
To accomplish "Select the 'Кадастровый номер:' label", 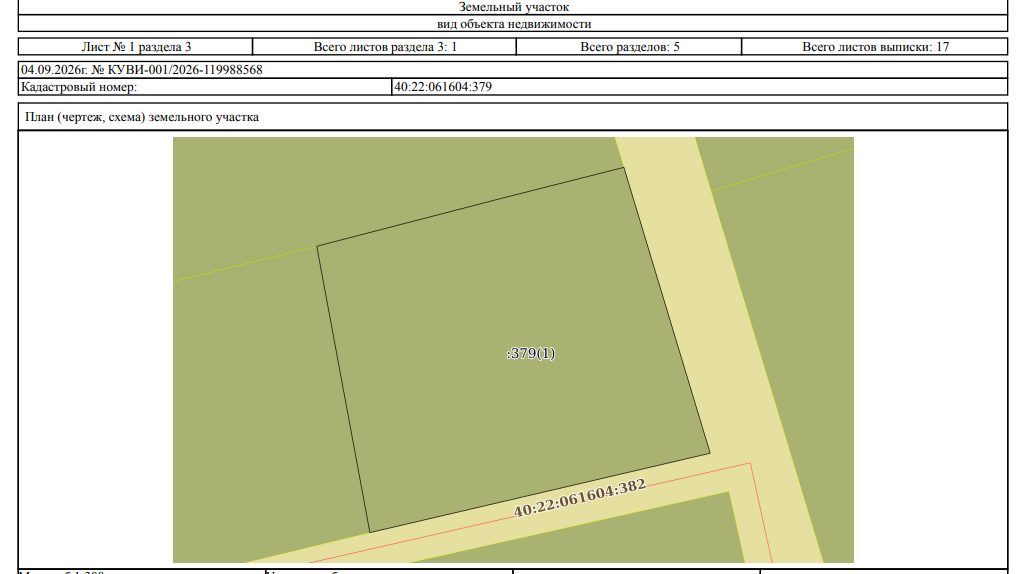I will 79,87.
